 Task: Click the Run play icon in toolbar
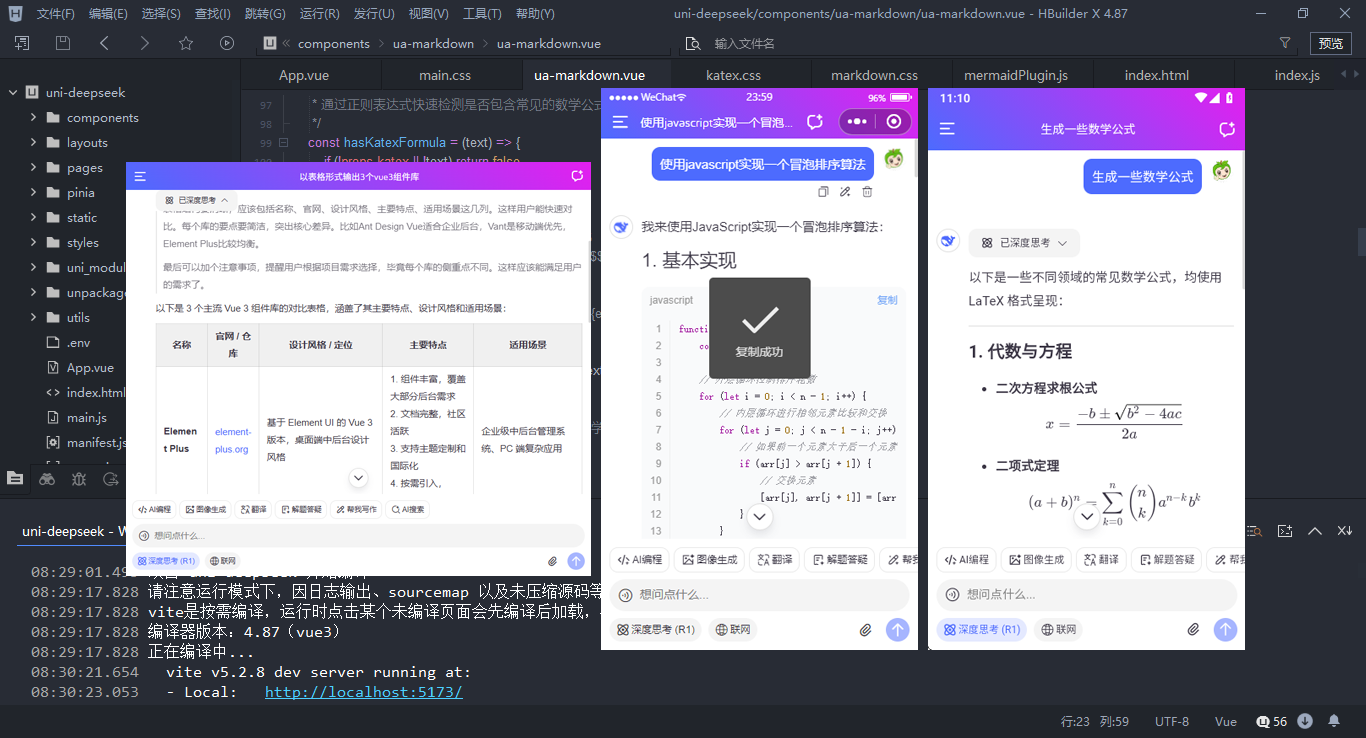(x=227, y=43)
